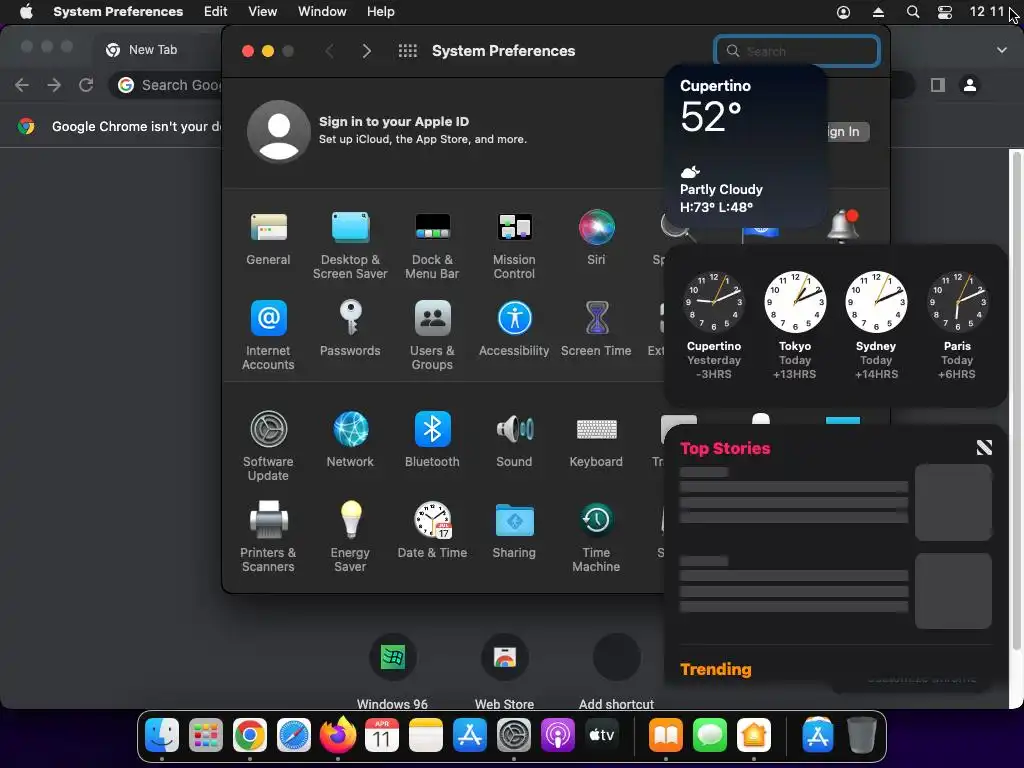Viewport: 1024px width, 768px height.
Task: Click Chrome's back arrow
Action: pyautogui.click(x=22, y=85)
